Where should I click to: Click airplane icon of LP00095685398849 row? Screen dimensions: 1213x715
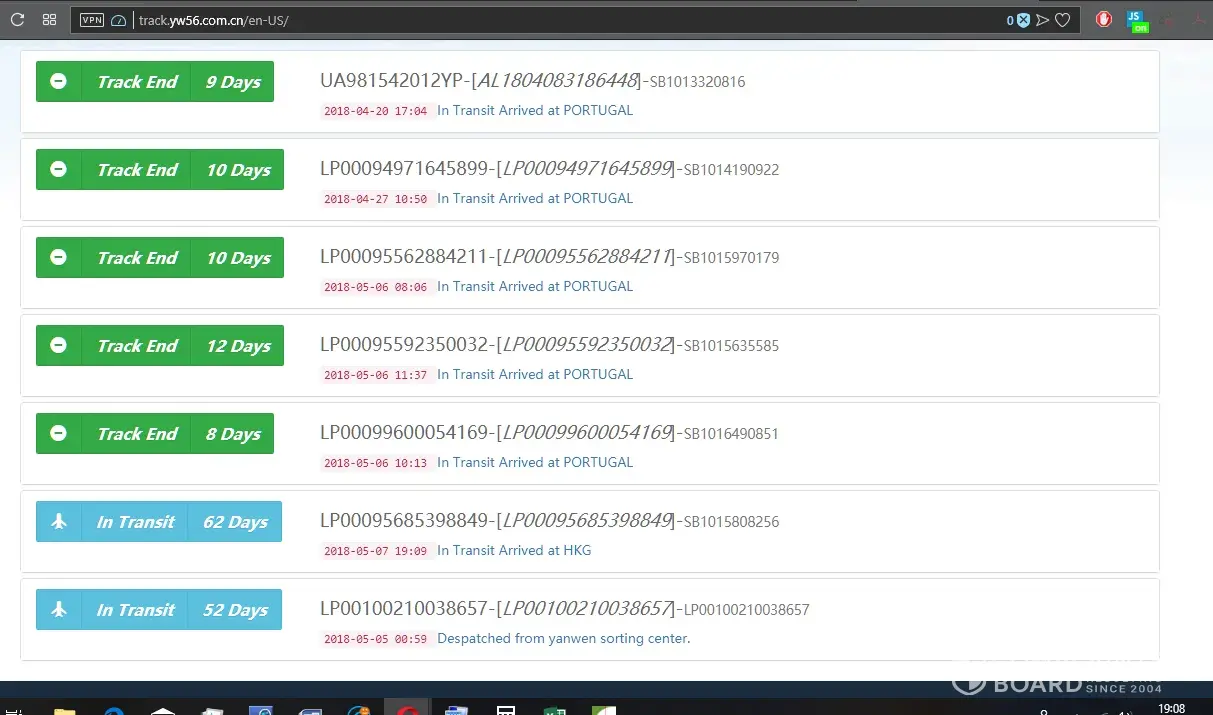click(59, 522)
